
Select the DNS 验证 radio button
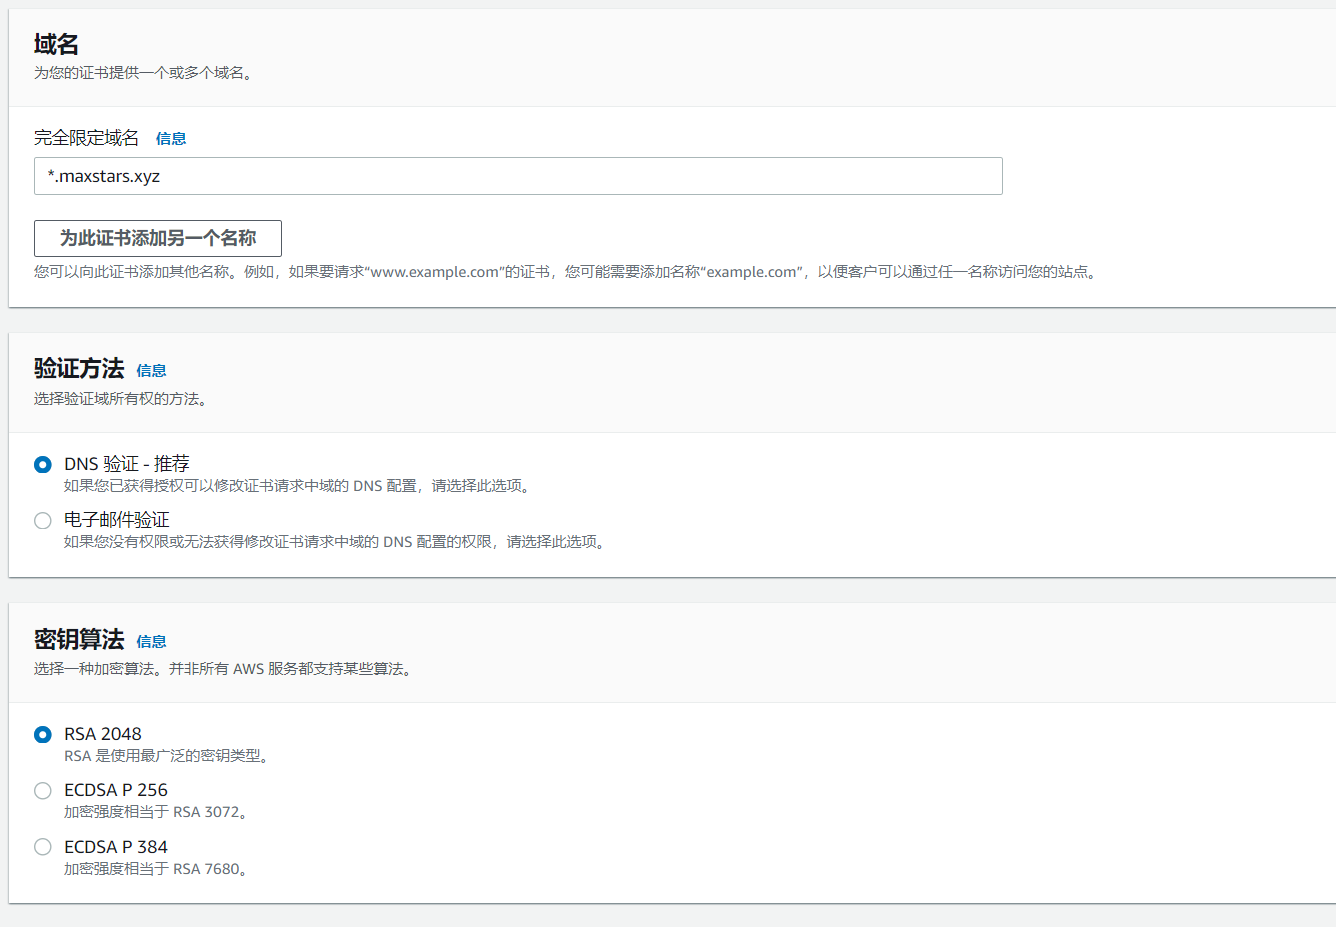43,464
